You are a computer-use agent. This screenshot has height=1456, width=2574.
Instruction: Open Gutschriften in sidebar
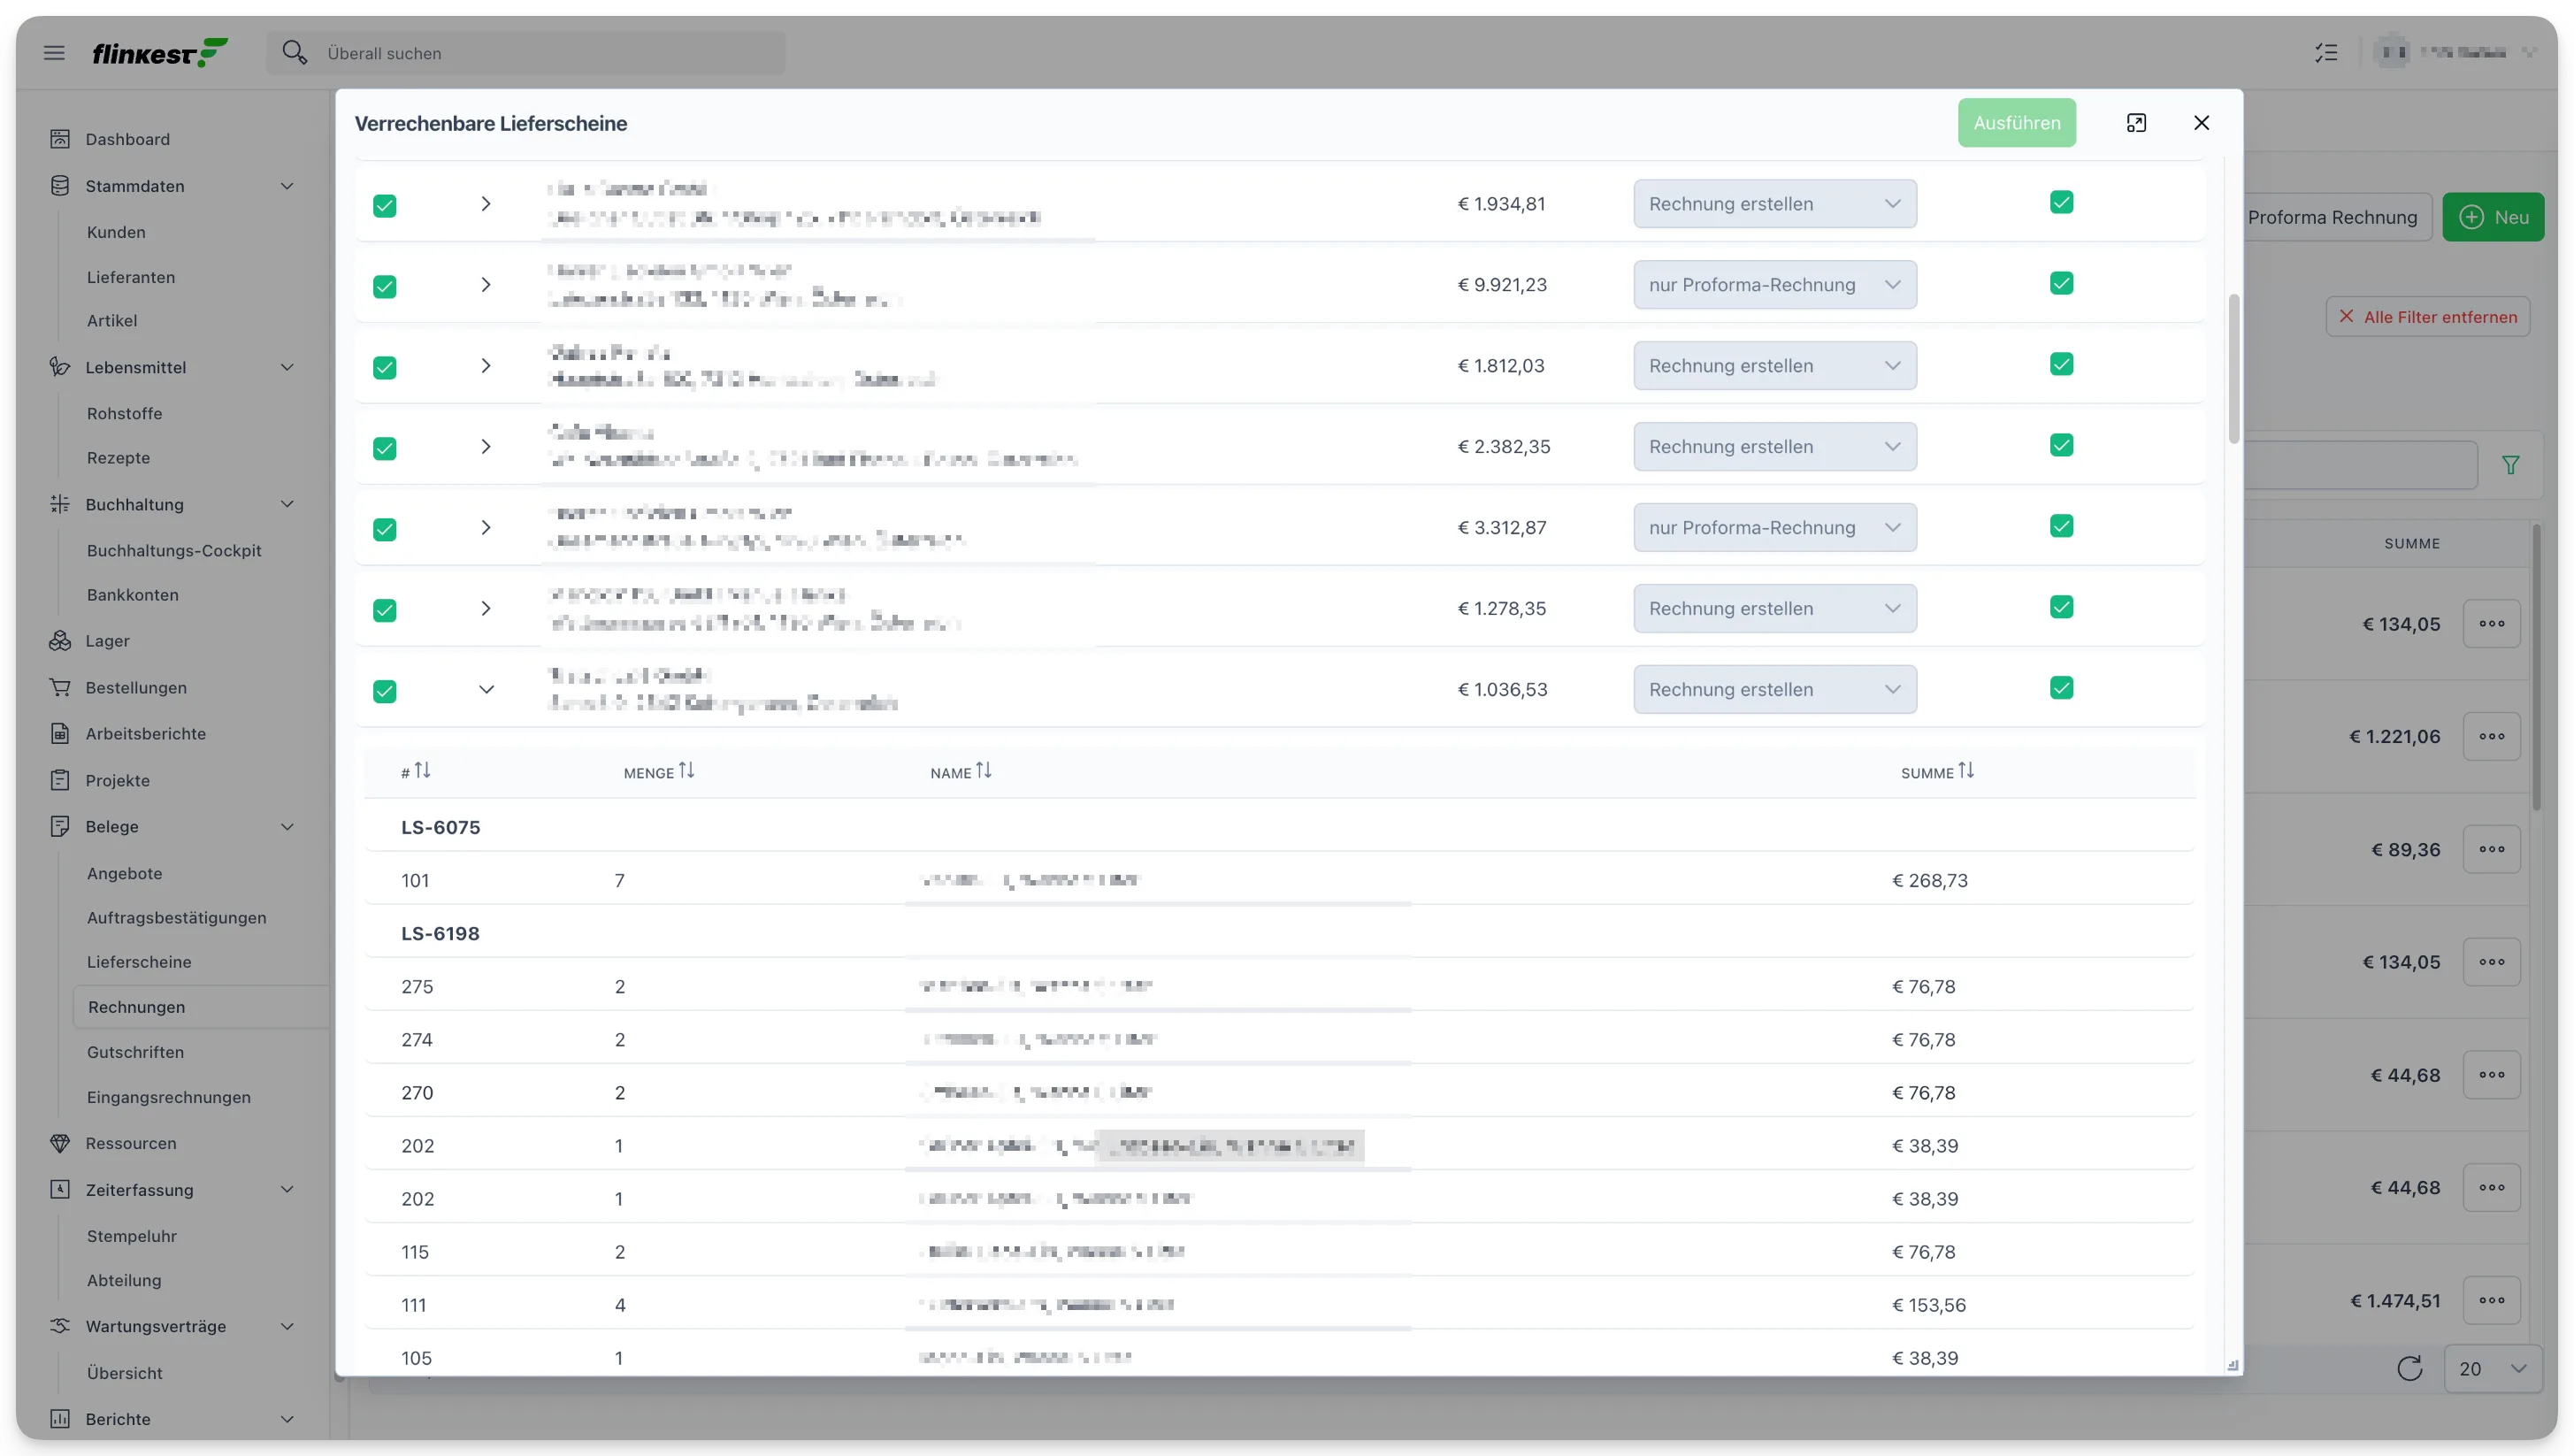[135, 1052]
